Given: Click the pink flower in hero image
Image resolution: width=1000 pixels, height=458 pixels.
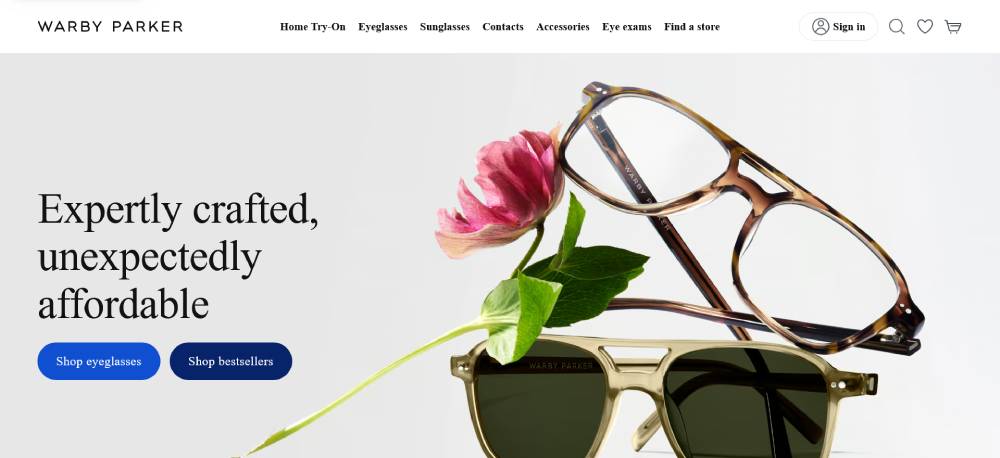Looking at the screenshot, I should [501, 191].
